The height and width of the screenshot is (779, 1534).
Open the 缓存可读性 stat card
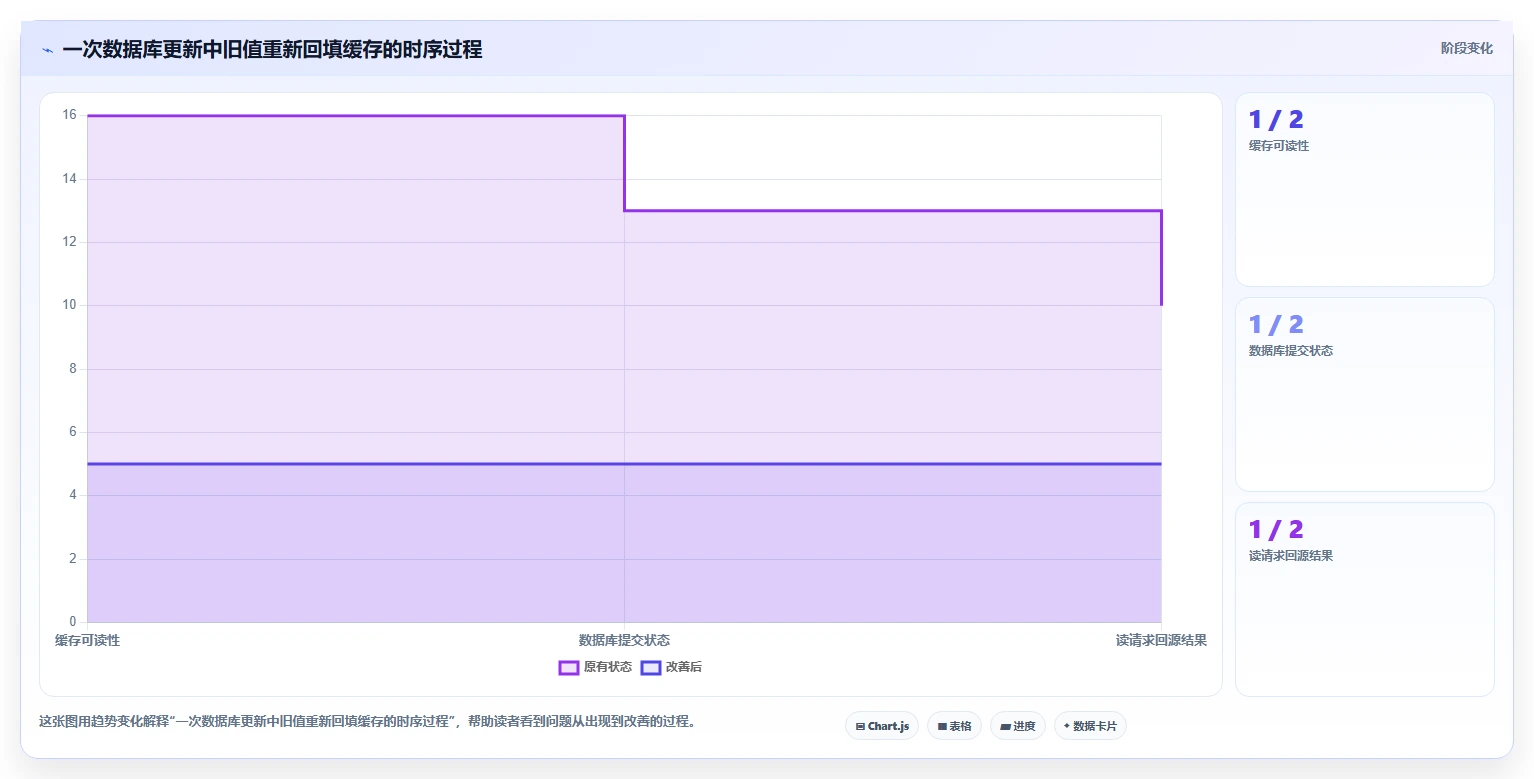[x=1365, y=190]
